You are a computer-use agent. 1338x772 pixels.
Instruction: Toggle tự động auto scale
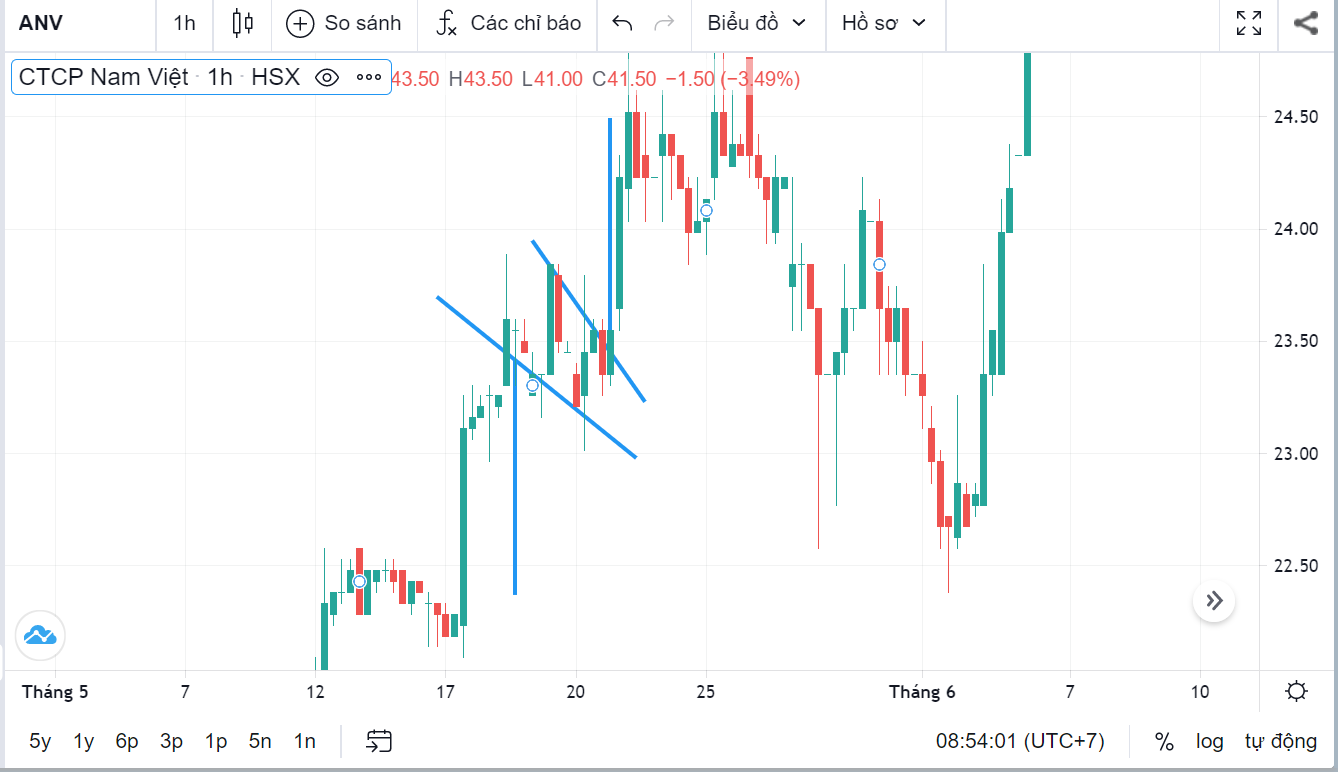click(1281, 741)
